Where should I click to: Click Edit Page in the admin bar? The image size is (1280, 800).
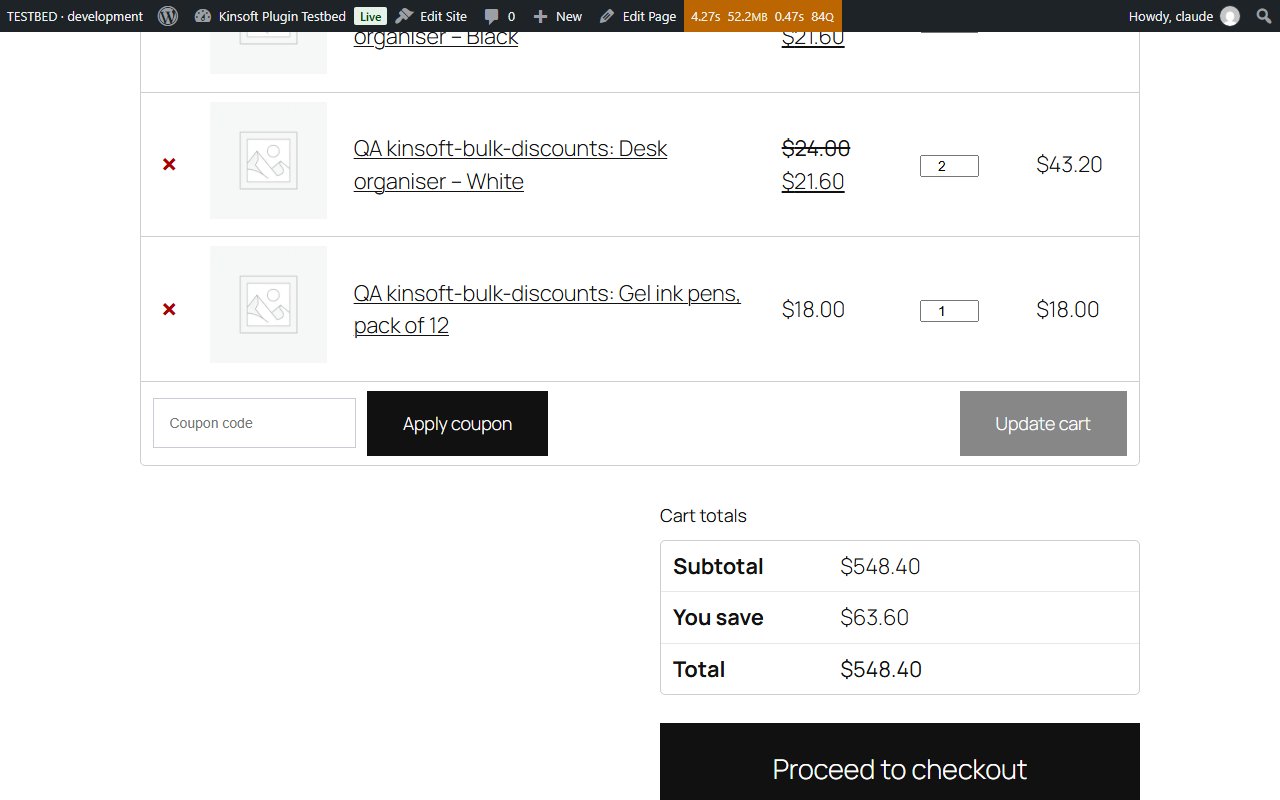[638, 16]
